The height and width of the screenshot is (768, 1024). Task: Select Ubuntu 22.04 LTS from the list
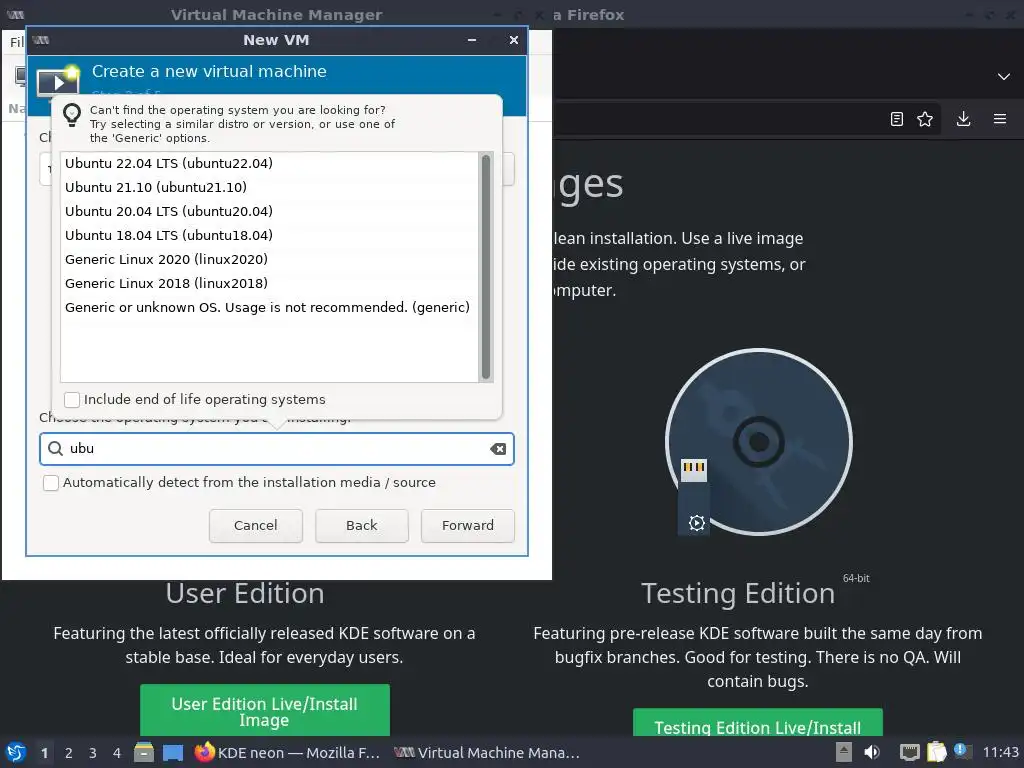click(269, 163)
